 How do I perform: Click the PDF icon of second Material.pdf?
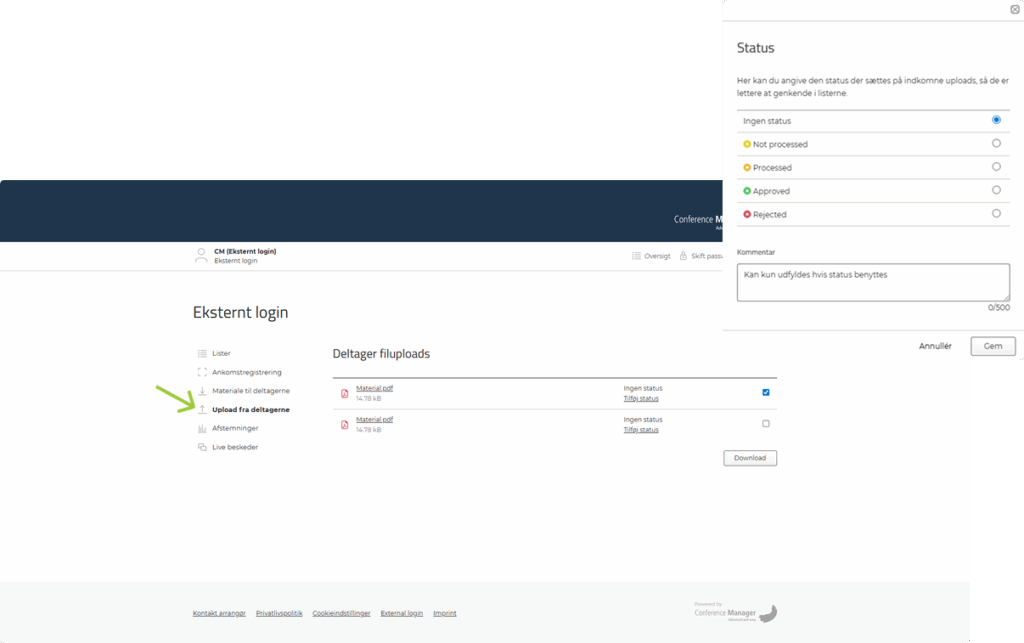click(344, 425)
